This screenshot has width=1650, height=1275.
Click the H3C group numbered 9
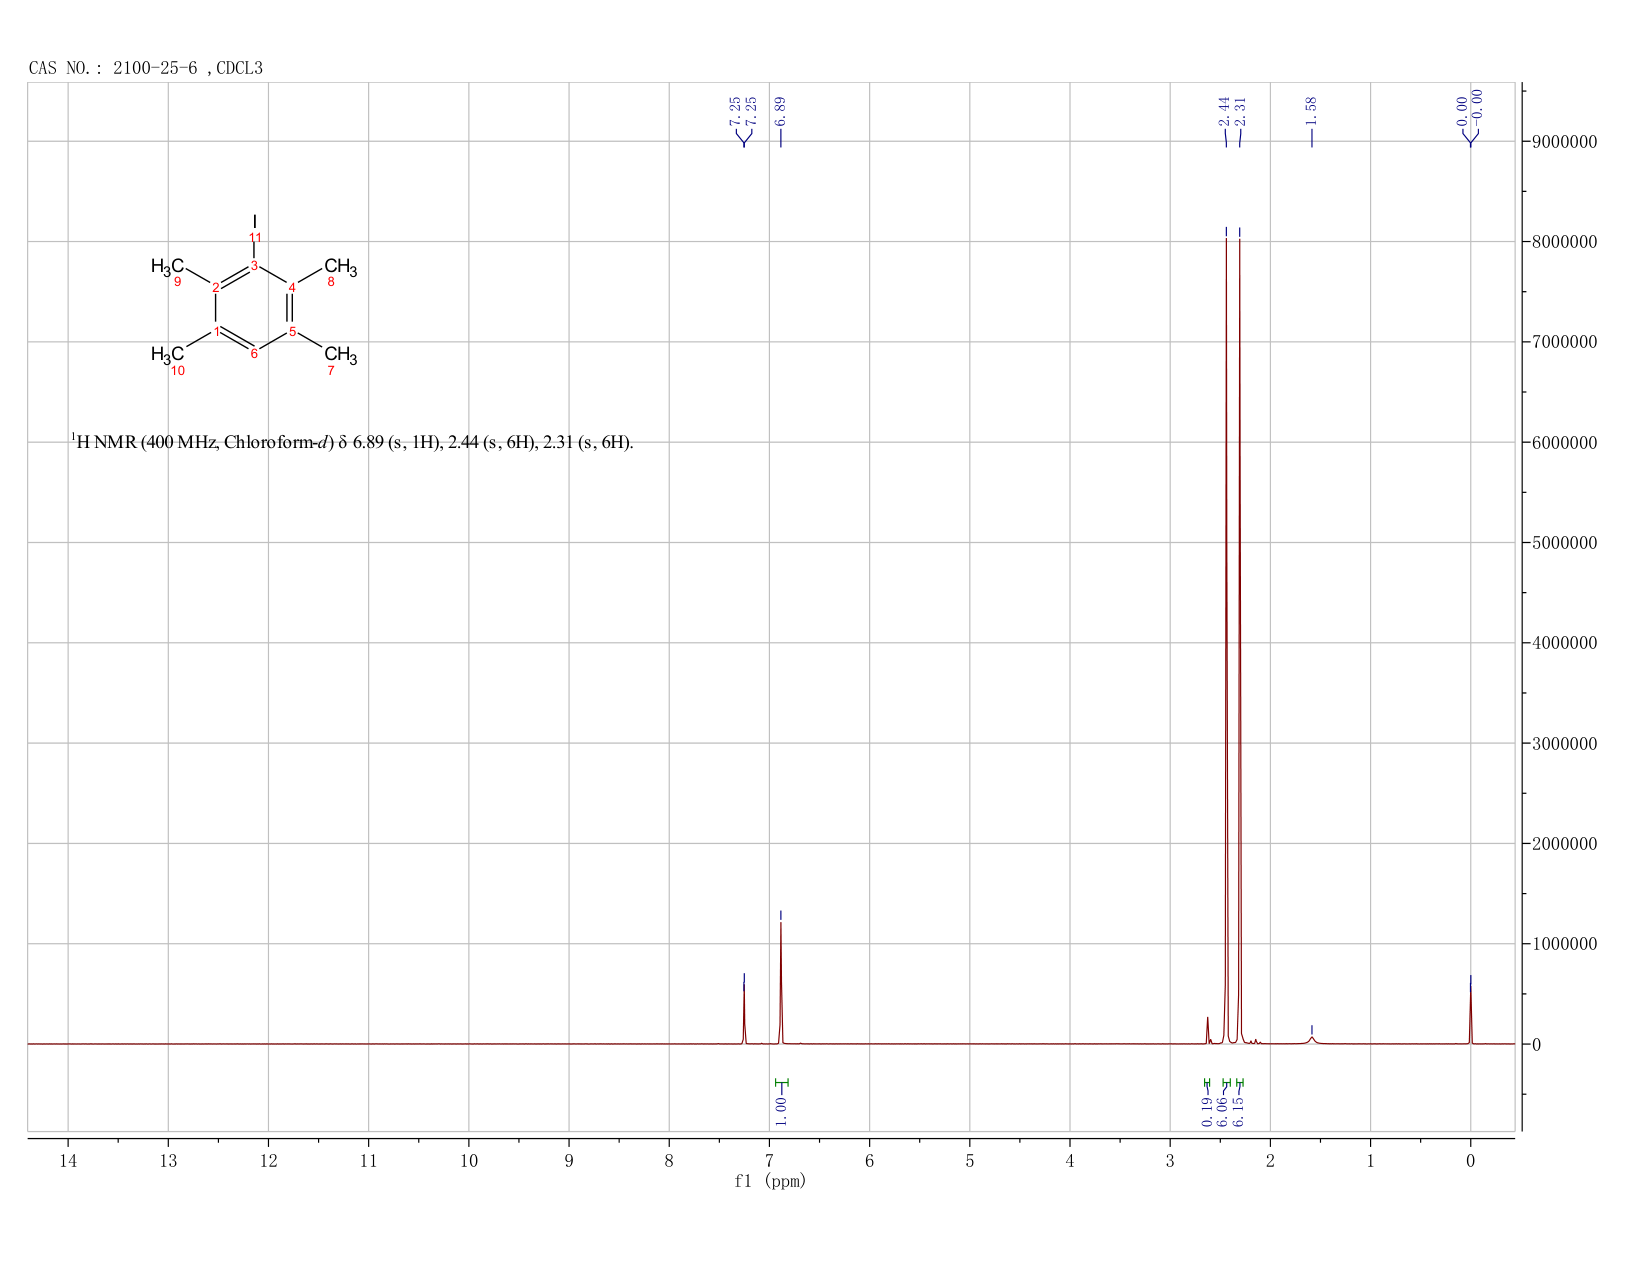pos(167,267)
